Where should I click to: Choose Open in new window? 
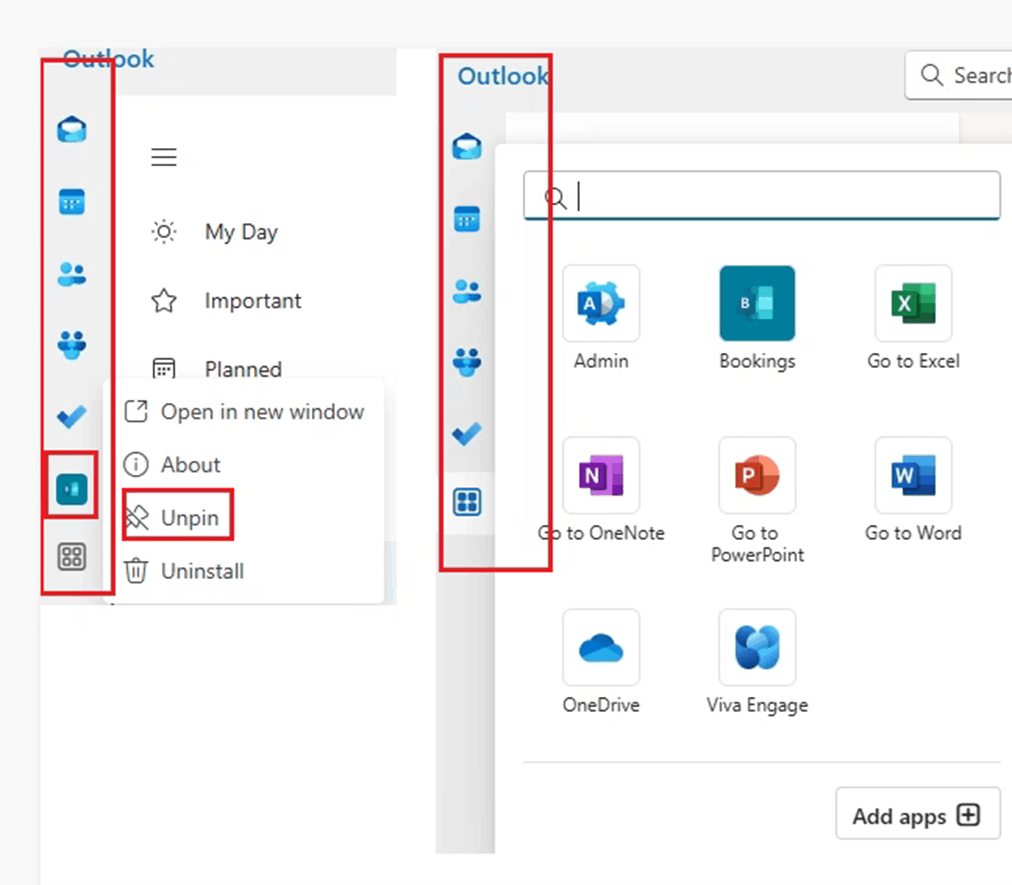click(244, 412)
